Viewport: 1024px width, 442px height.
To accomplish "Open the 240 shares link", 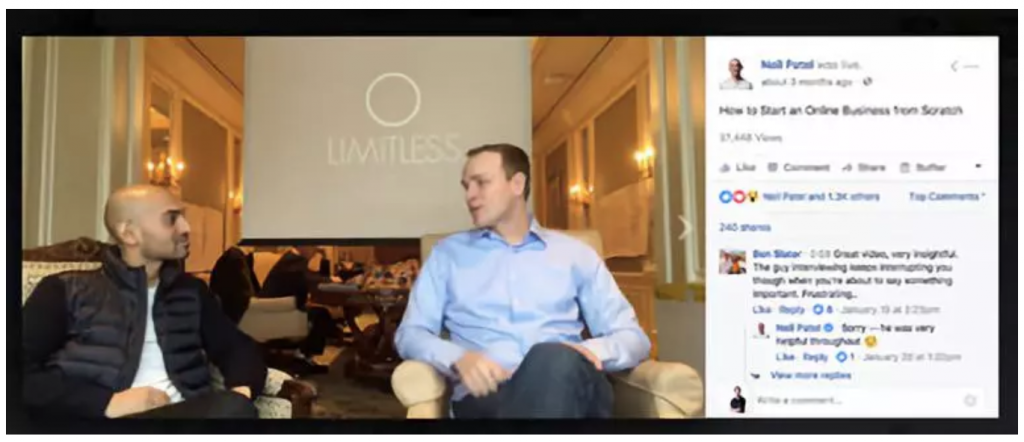I will click(744, 227).
